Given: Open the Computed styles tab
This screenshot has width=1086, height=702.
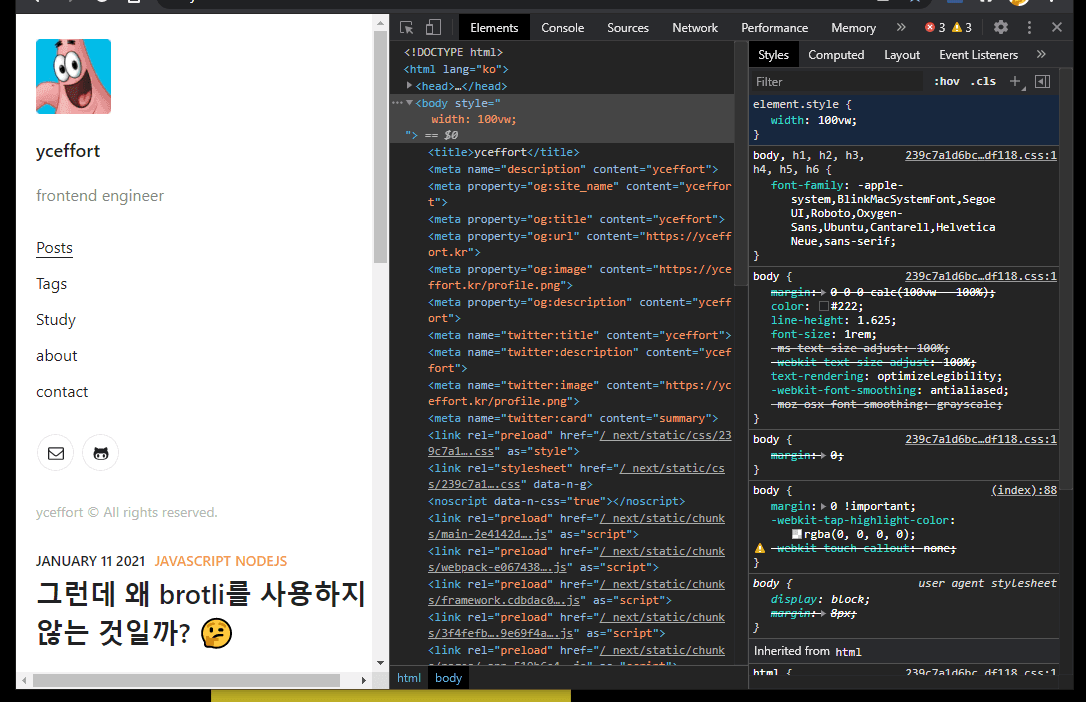Looking at the screenshot, I should (x=836, y=55).
